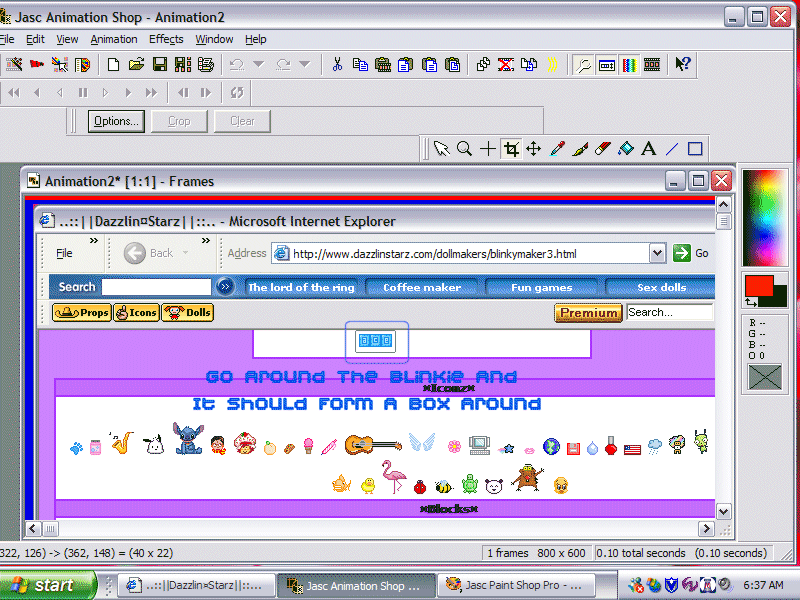Image resolution: width=800 pixels, height=600 pixels.
Task: Select the plus-shaped registration mark tool
Action: (x=488, y=149)
